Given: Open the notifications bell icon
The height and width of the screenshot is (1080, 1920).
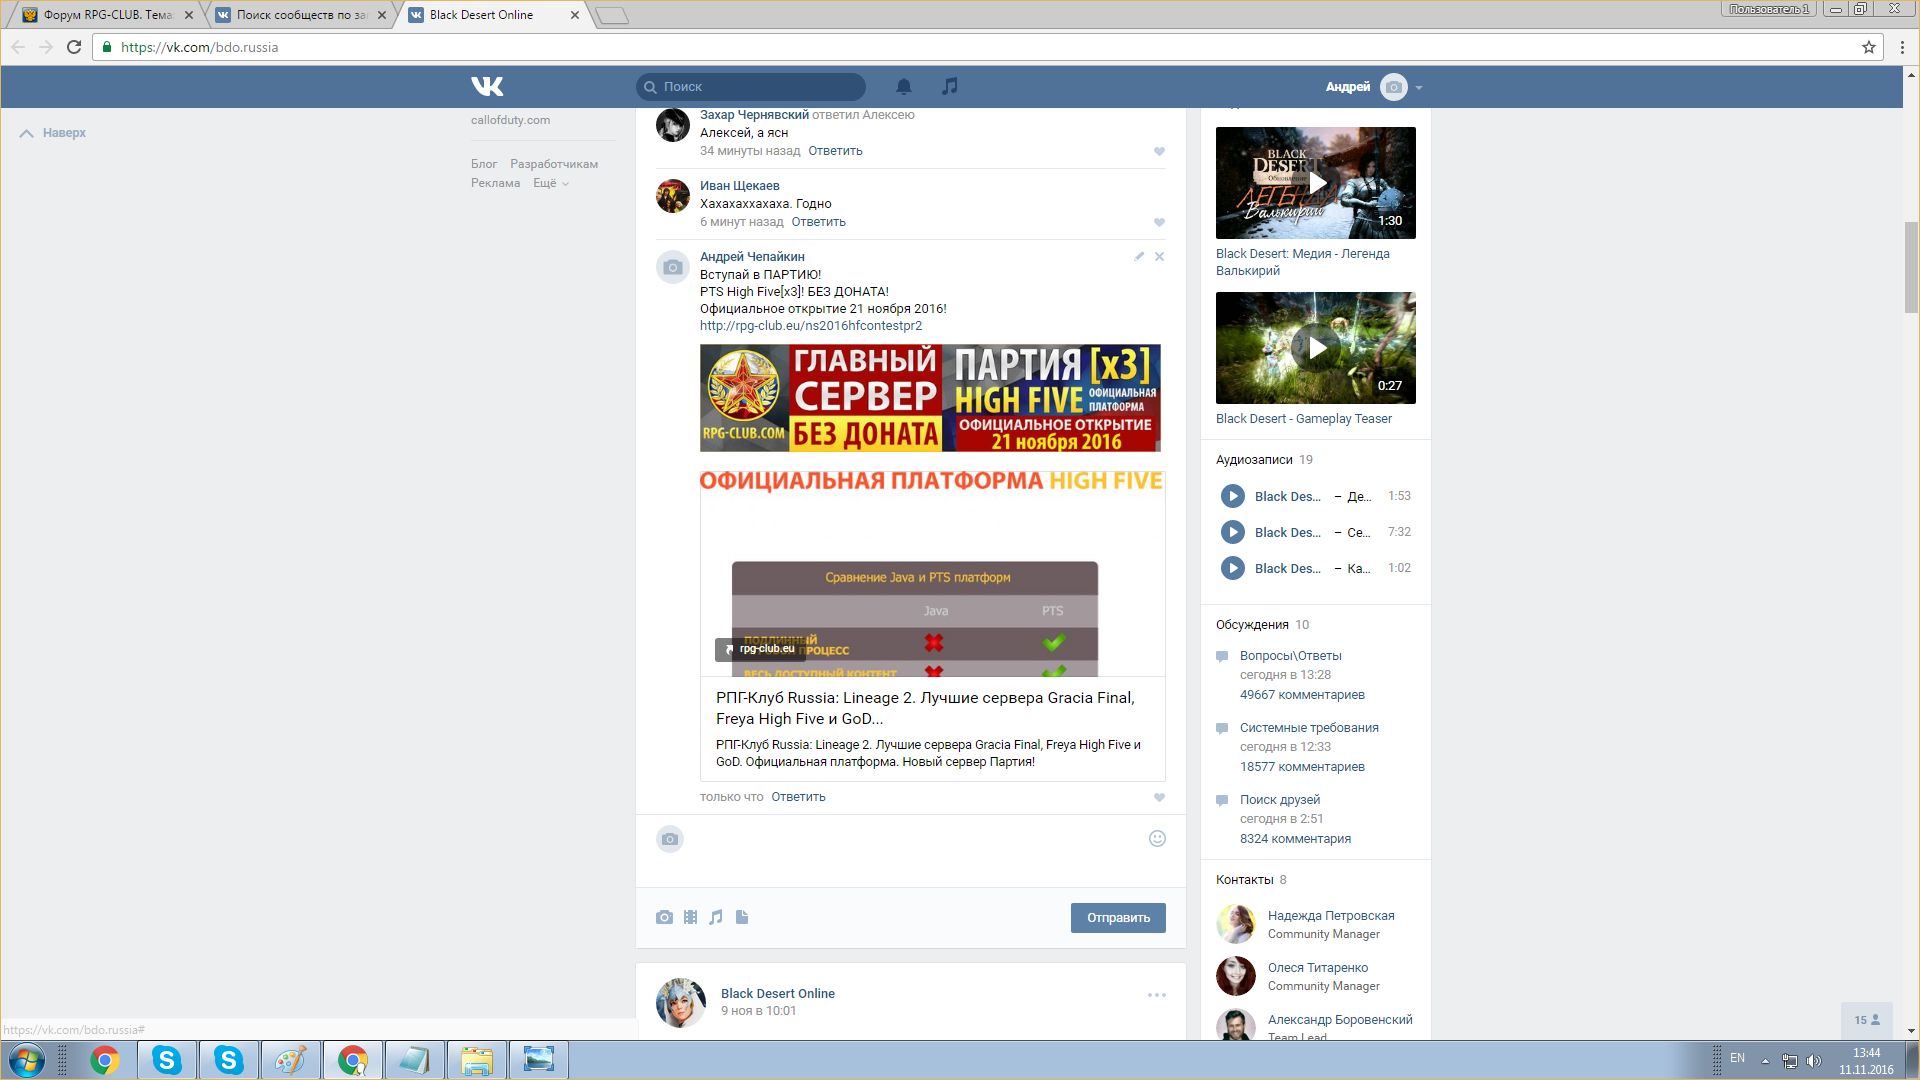Looking at the screenshot, I should (904, 87).
